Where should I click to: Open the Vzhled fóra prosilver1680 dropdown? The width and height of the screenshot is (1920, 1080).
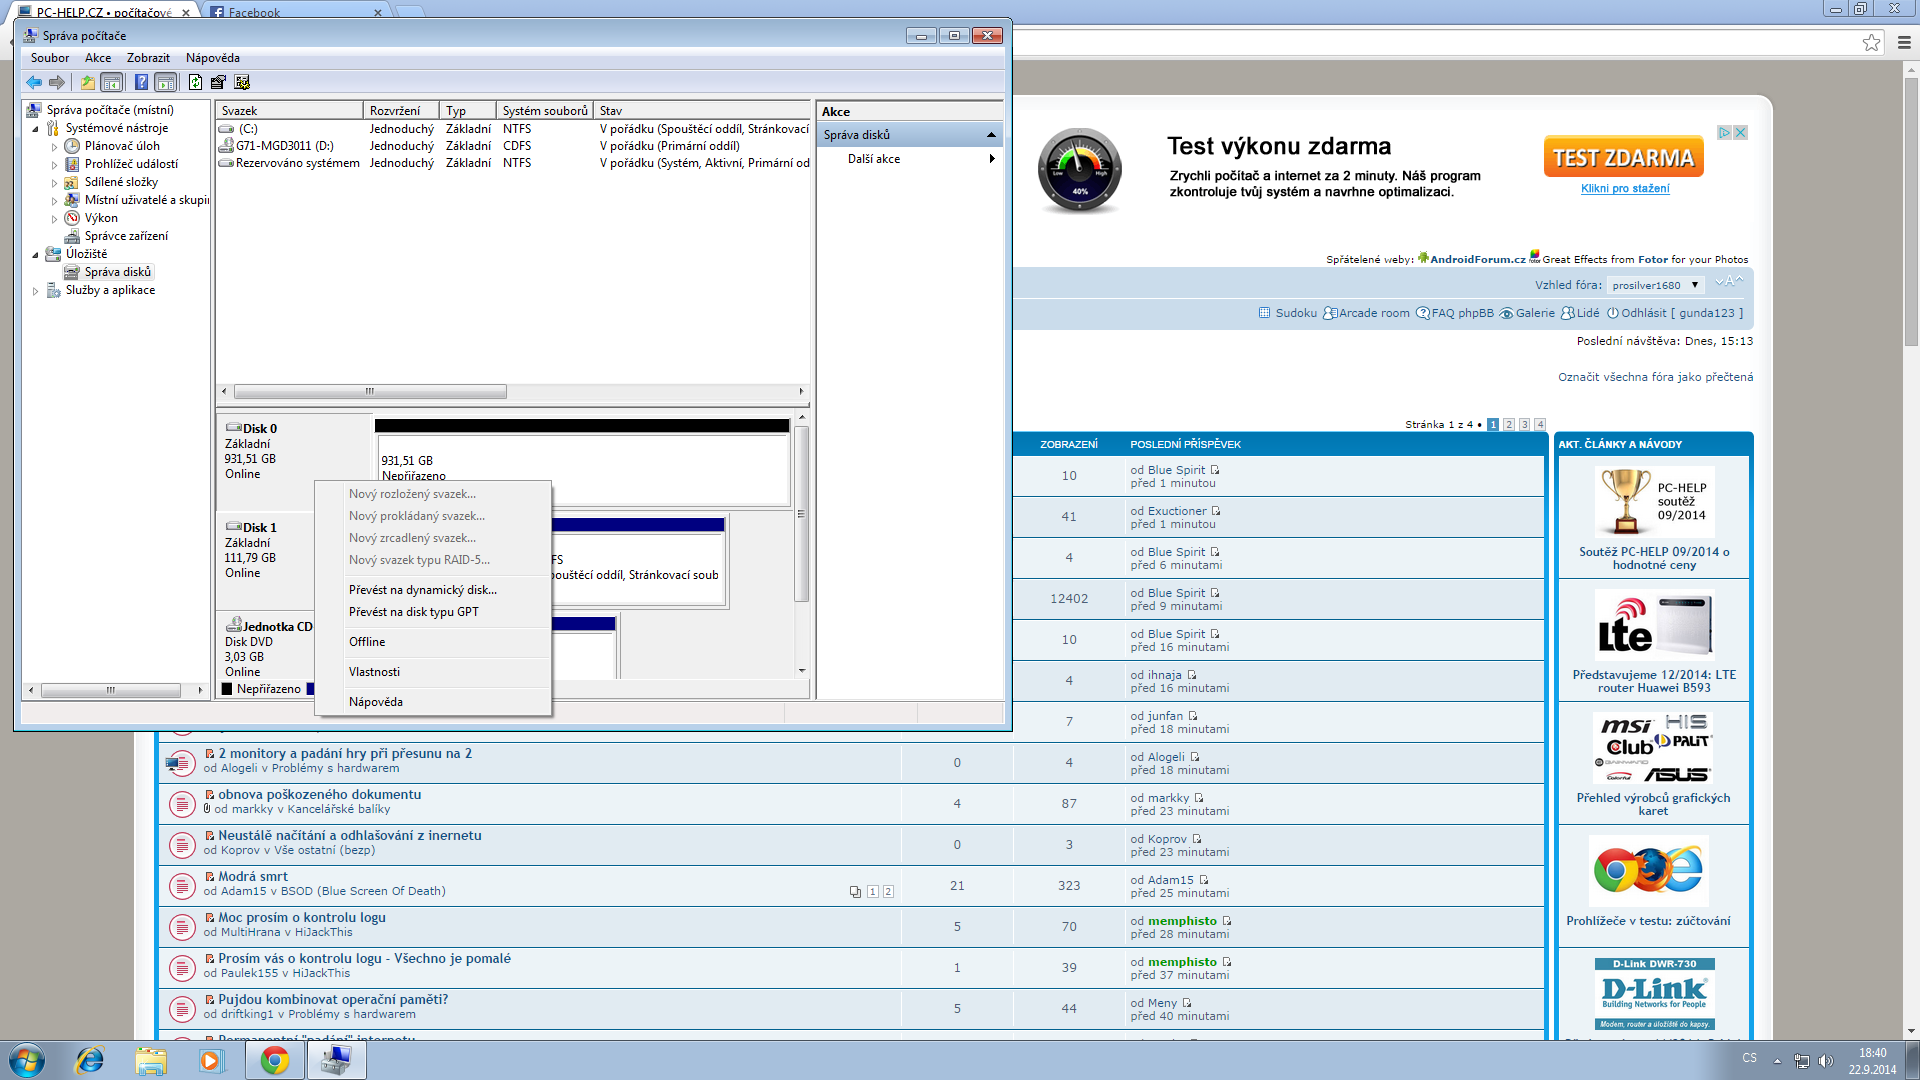1655,285
